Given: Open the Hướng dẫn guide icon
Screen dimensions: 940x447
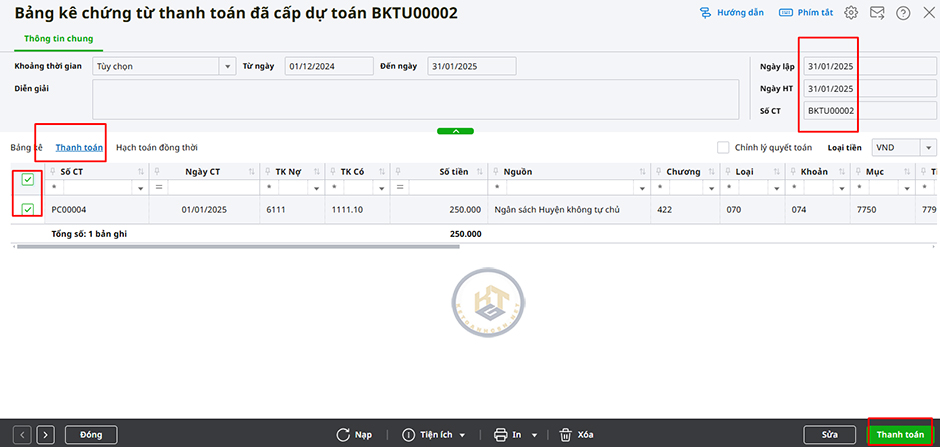Looking at the screenshot, I should point(705,13).
